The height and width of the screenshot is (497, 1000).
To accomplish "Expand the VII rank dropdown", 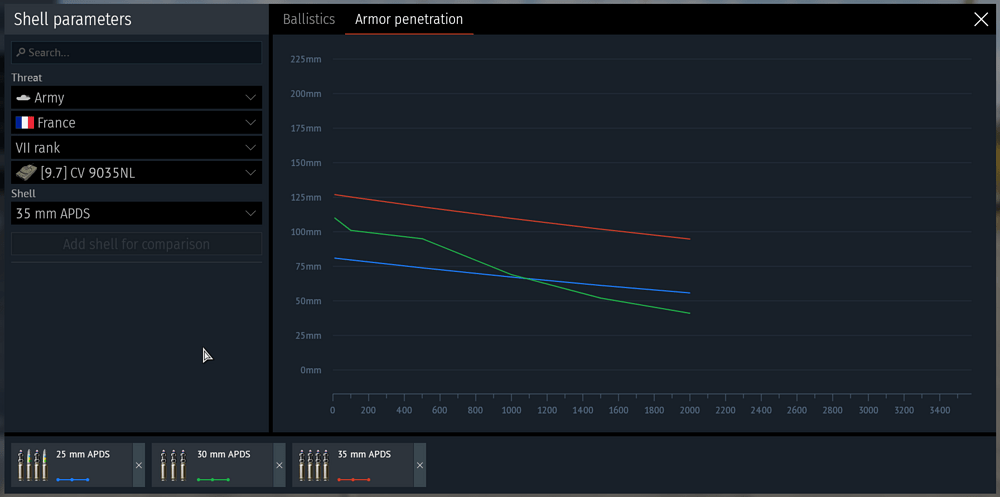I will tap(136, 148).
